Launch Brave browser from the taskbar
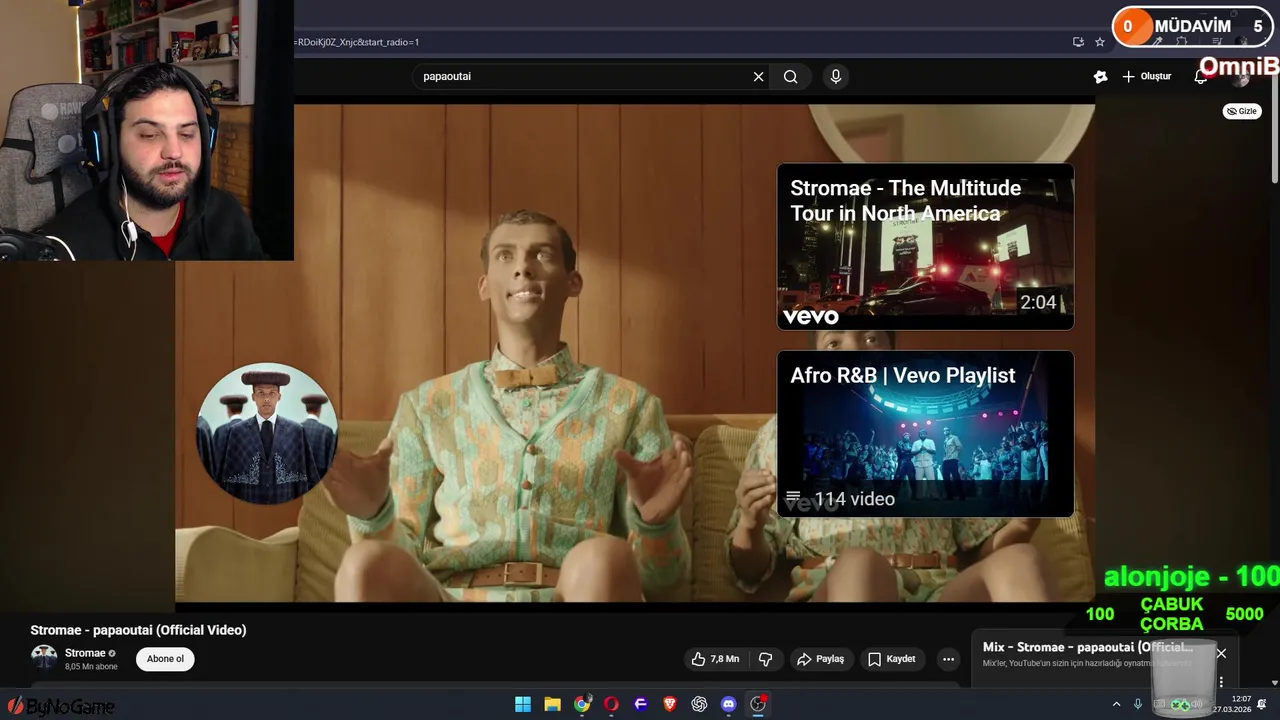 670,704
